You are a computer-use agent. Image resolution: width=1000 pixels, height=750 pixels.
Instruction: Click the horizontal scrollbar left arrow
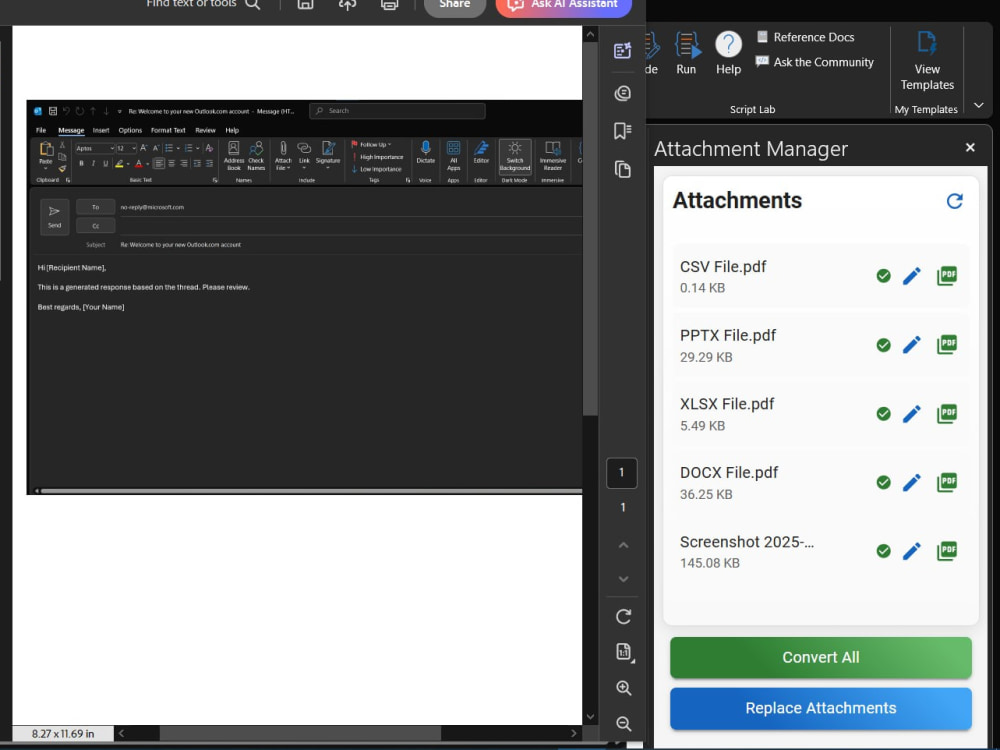click(x=122, y=733)
